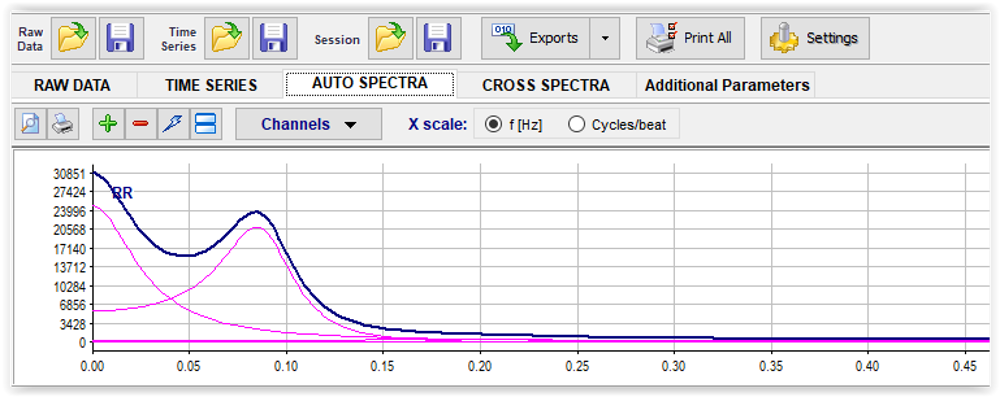Click the 17140 Y-axis value

[69, 248]
